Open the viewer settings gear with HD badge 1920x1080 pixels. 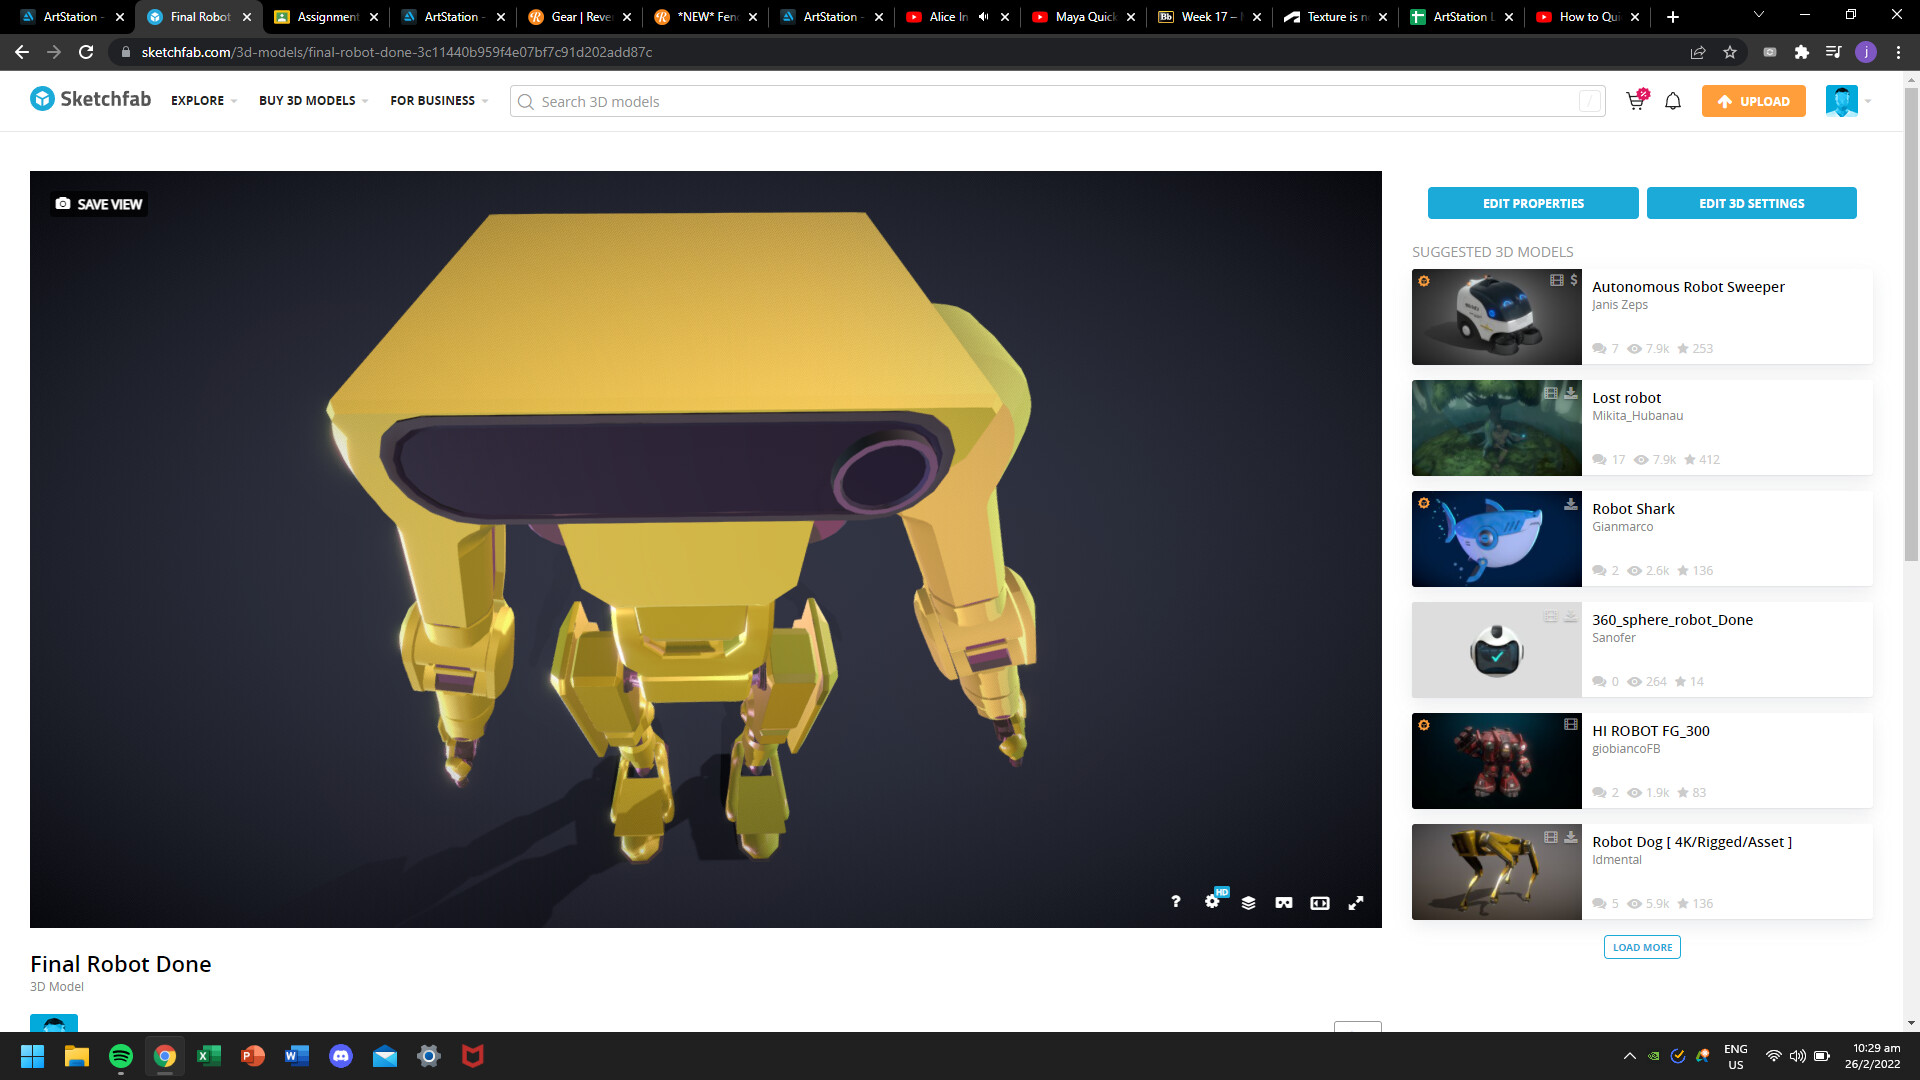pyautogui.click(x=1213, y=902)
